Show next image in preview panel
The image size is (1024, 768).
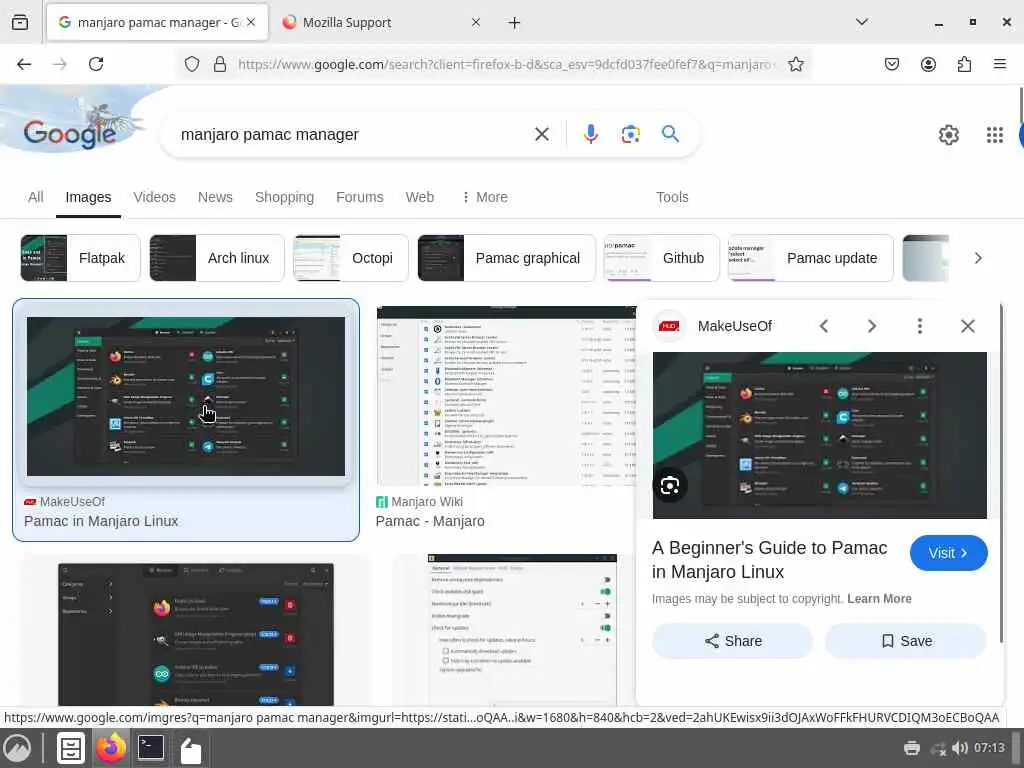(872, 326)
